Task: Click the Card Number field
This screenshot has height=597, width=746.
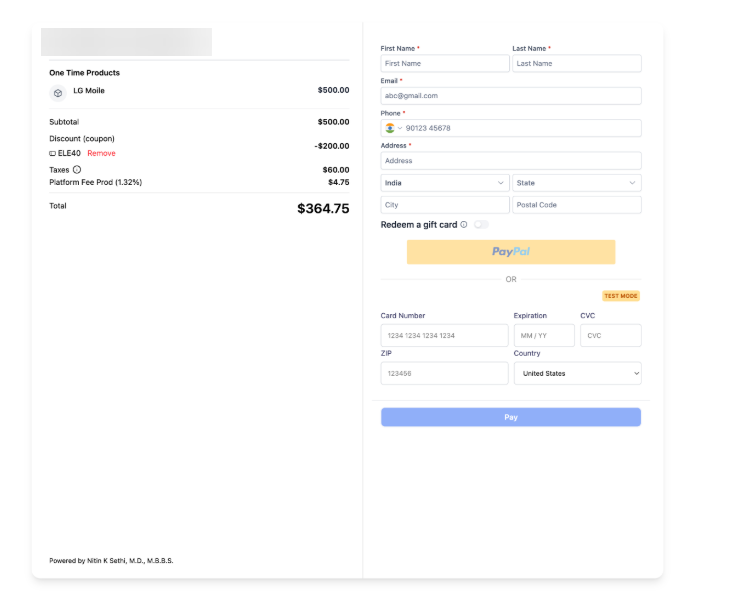Action: click(444, 336)
